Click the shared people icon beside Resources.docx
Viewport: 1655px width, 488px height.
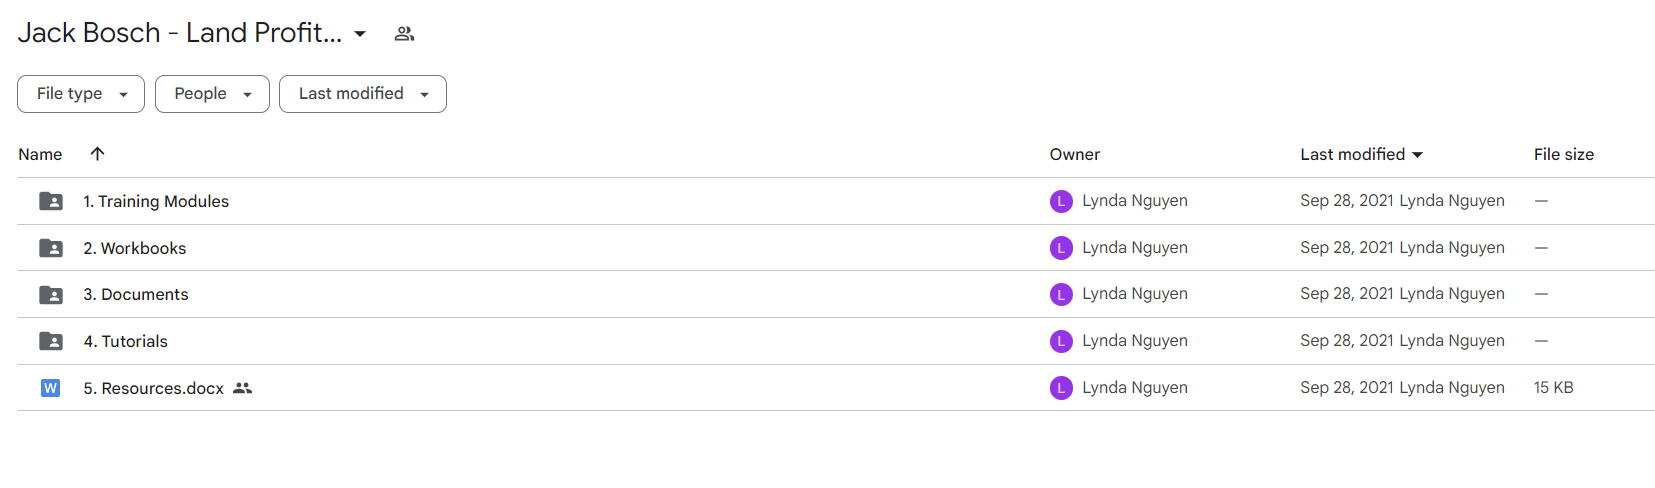pos(242,388)
